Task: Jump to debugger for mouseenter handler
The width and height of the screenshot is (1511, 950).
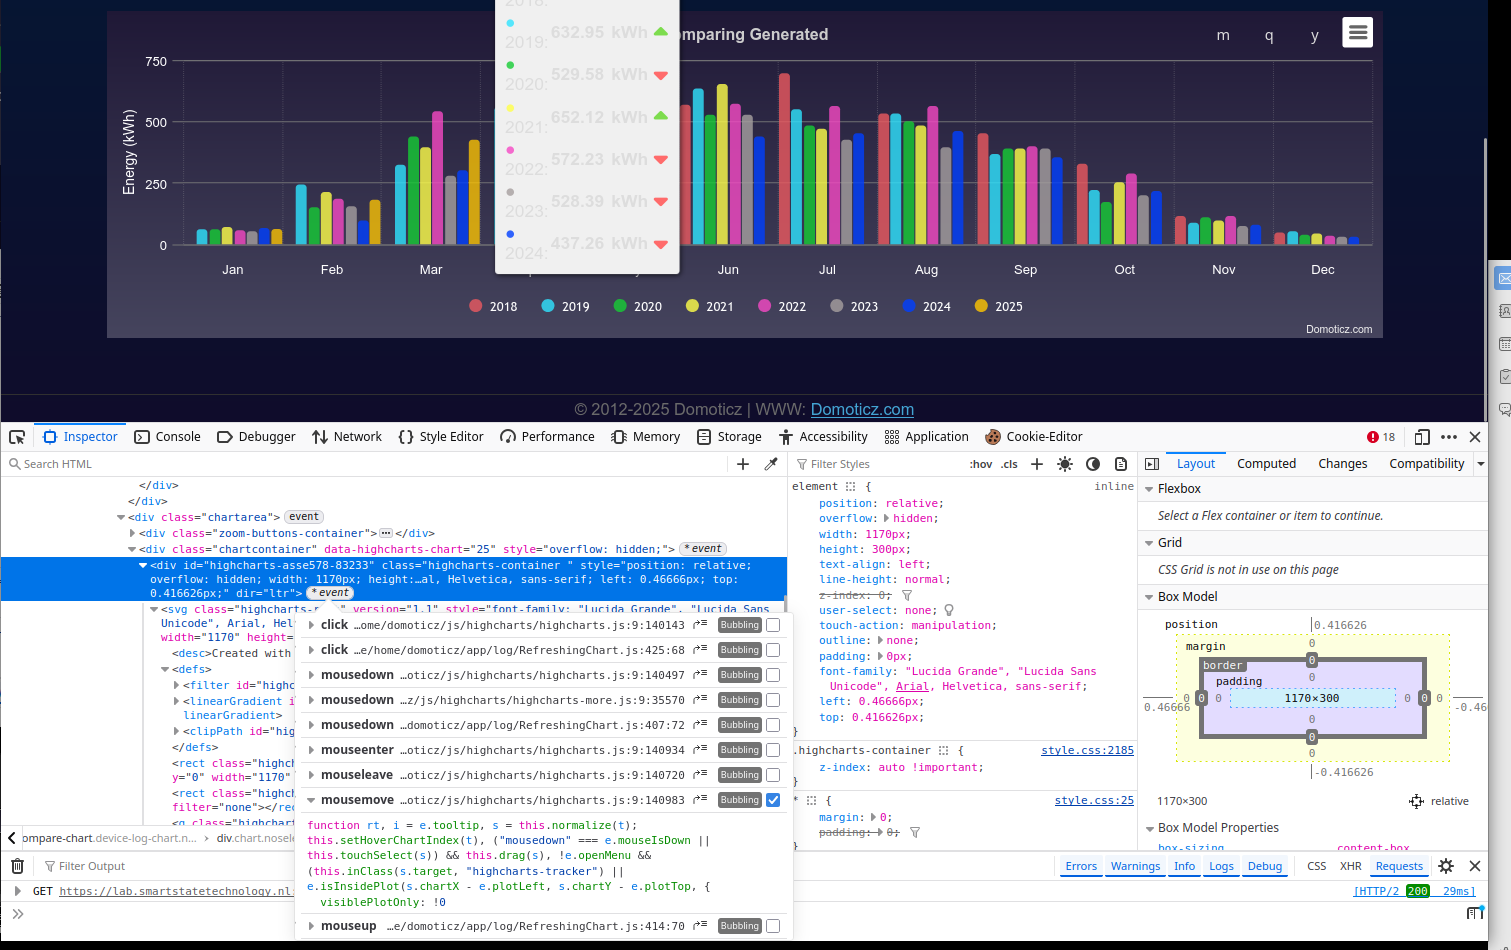Action: pyautogui.click(x=700, y=749)
